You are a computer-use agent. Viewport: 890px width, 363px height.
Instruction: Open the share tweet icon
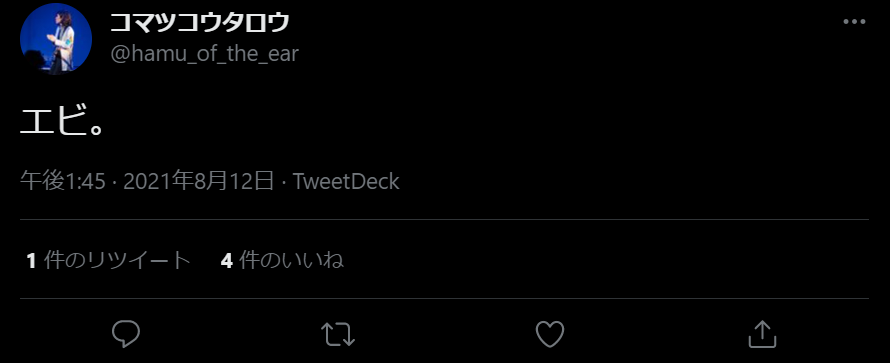pyautogui.click(x=762, y=334)
